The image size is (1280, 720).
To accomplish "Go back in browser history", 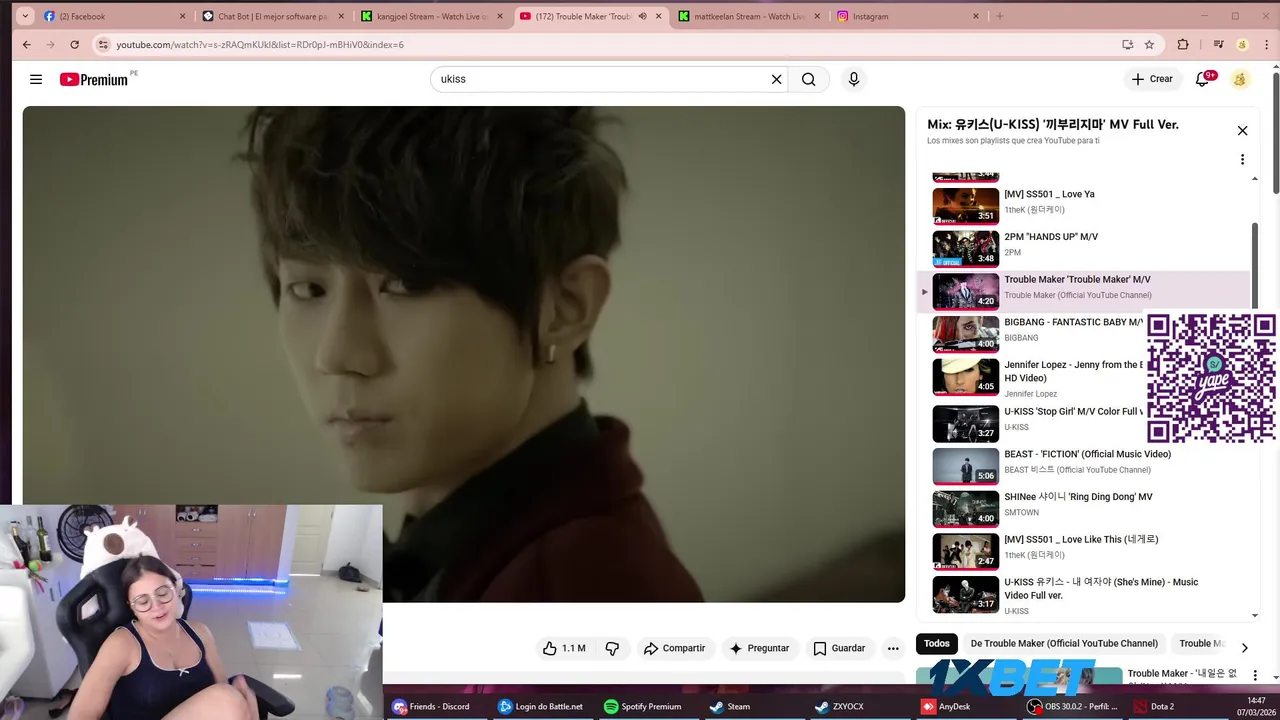I will (x=27, y=44).
